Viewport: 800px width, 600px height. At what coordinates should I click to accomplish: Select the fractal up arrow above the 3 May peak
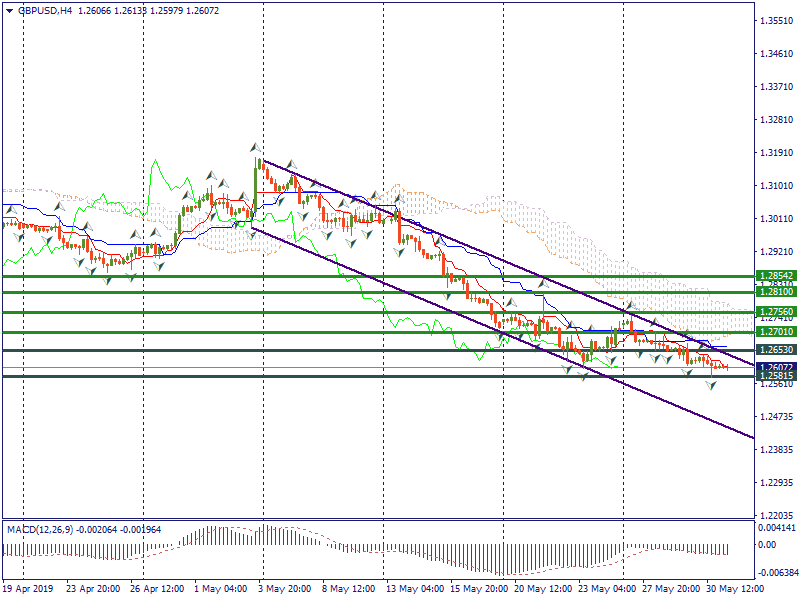[x=255, y=148]
